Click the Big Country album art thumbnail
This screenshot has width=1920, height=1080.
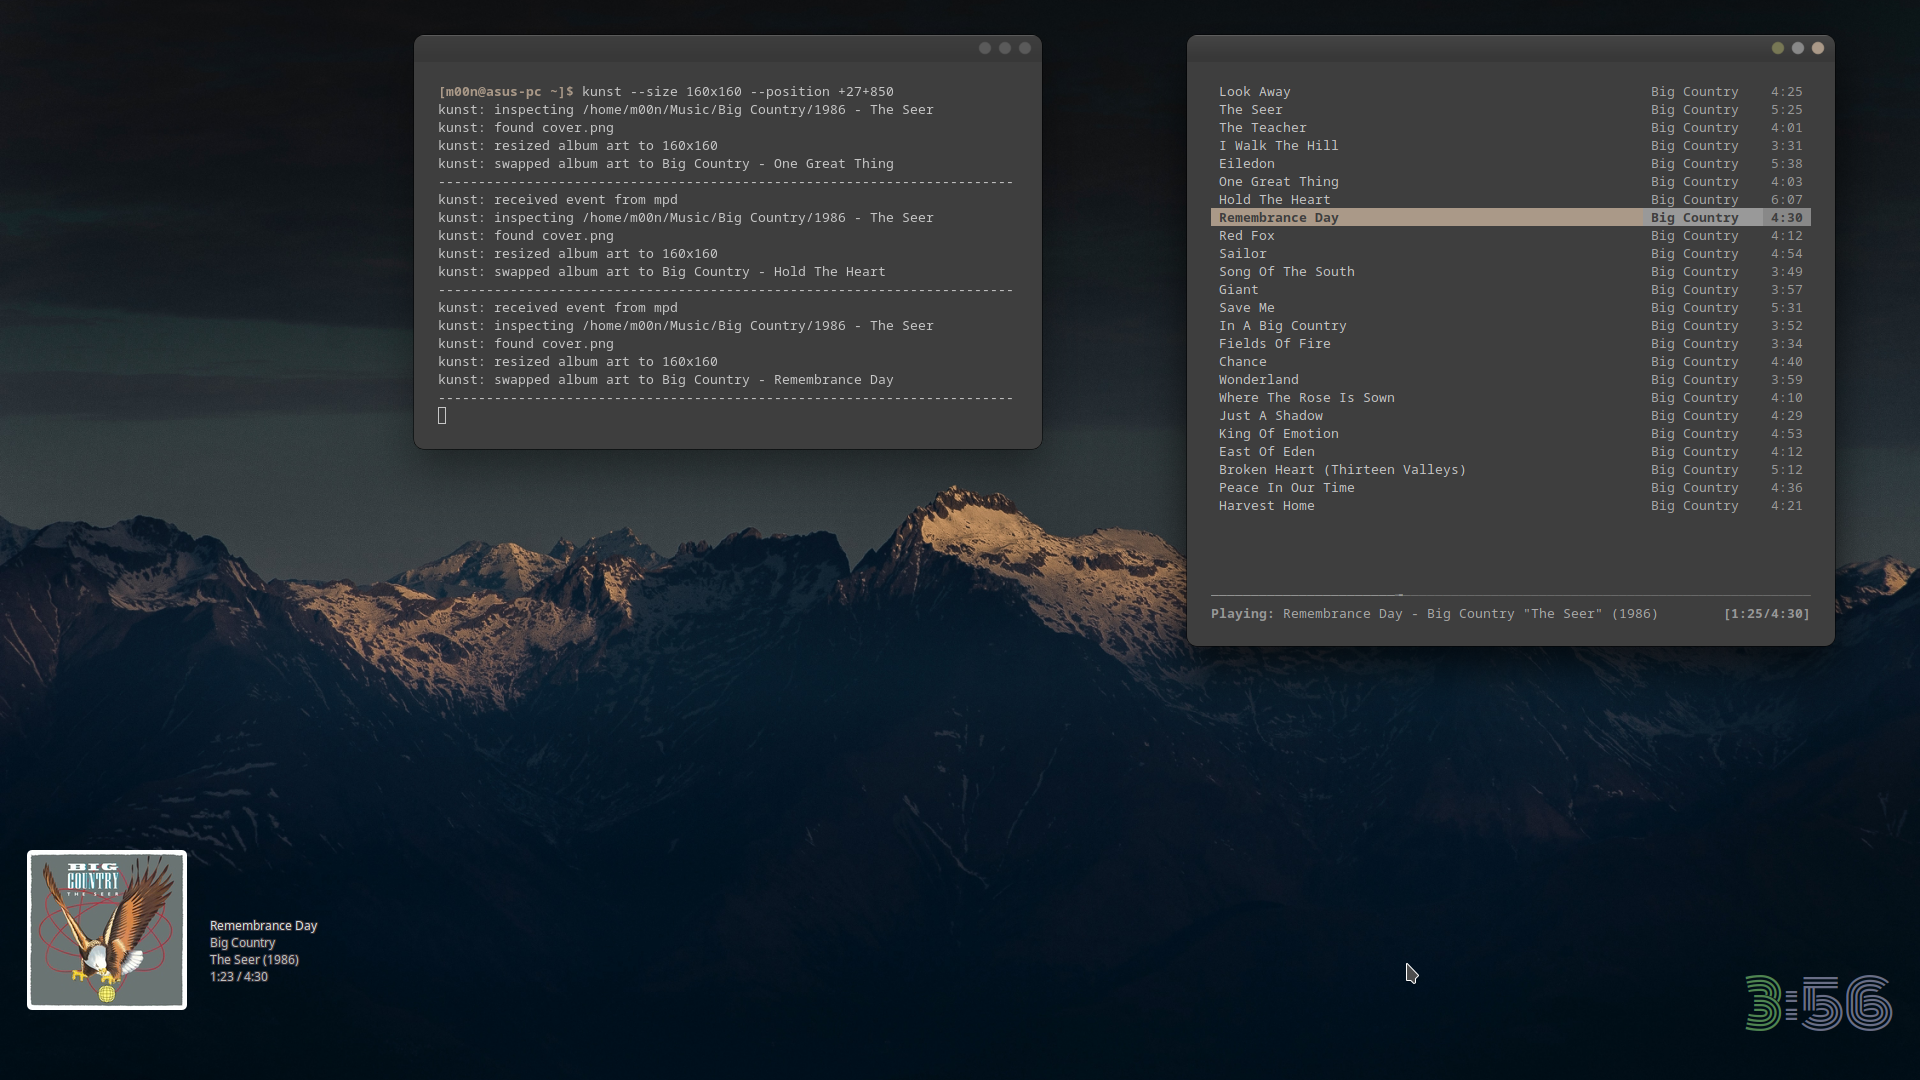(107, 930)
